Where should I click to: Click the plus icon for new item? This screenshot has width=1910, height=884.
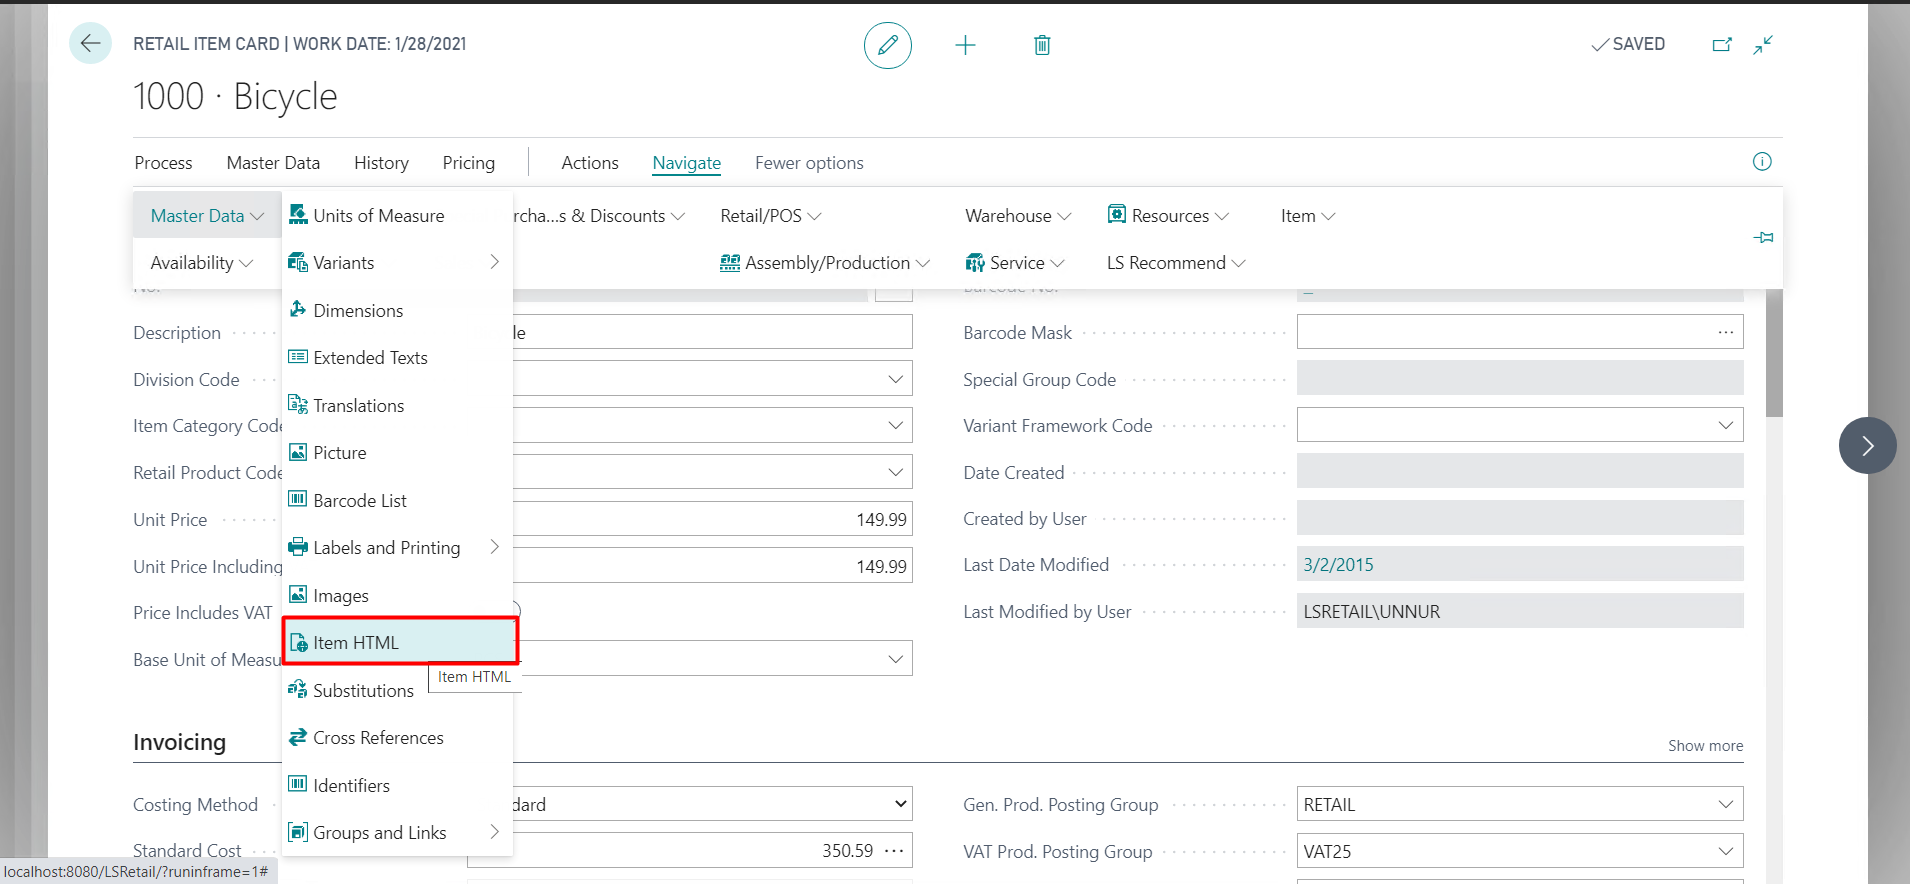[x=965, y=45]
